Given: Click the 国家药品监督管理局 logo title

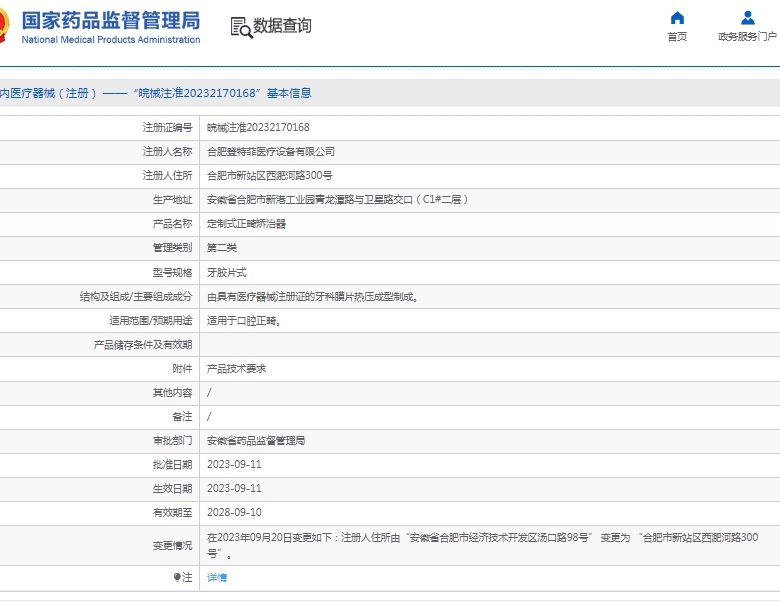Looking at the screenshot, I should pos(111,20).
